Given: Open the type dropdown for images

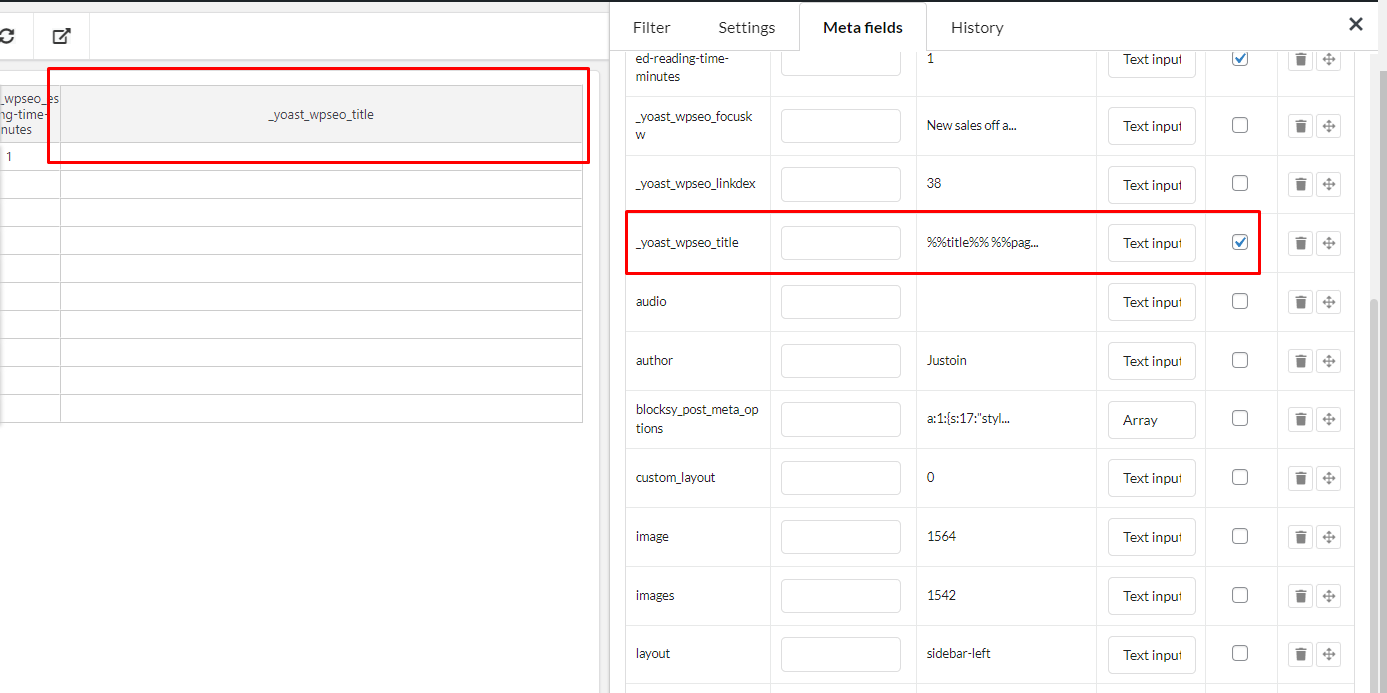Looking at the screenshot, I should coord(1152,596).
